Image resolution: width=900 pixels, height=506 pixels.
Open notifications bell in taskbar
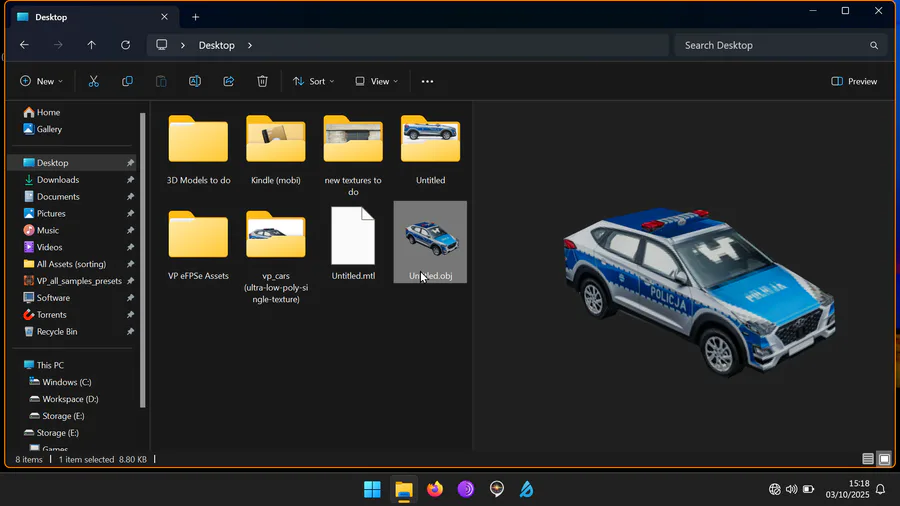click(880, 489)
